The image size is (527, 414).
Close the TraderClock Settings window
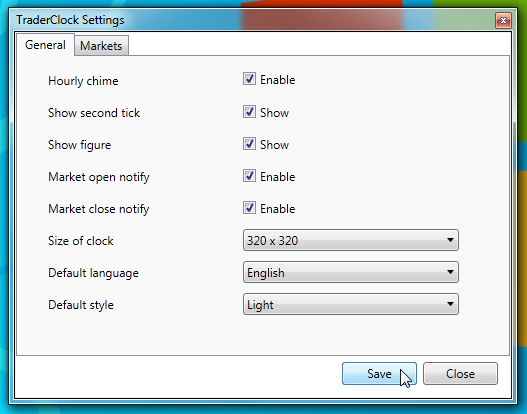pyautogui.click(x=503, y=21)
